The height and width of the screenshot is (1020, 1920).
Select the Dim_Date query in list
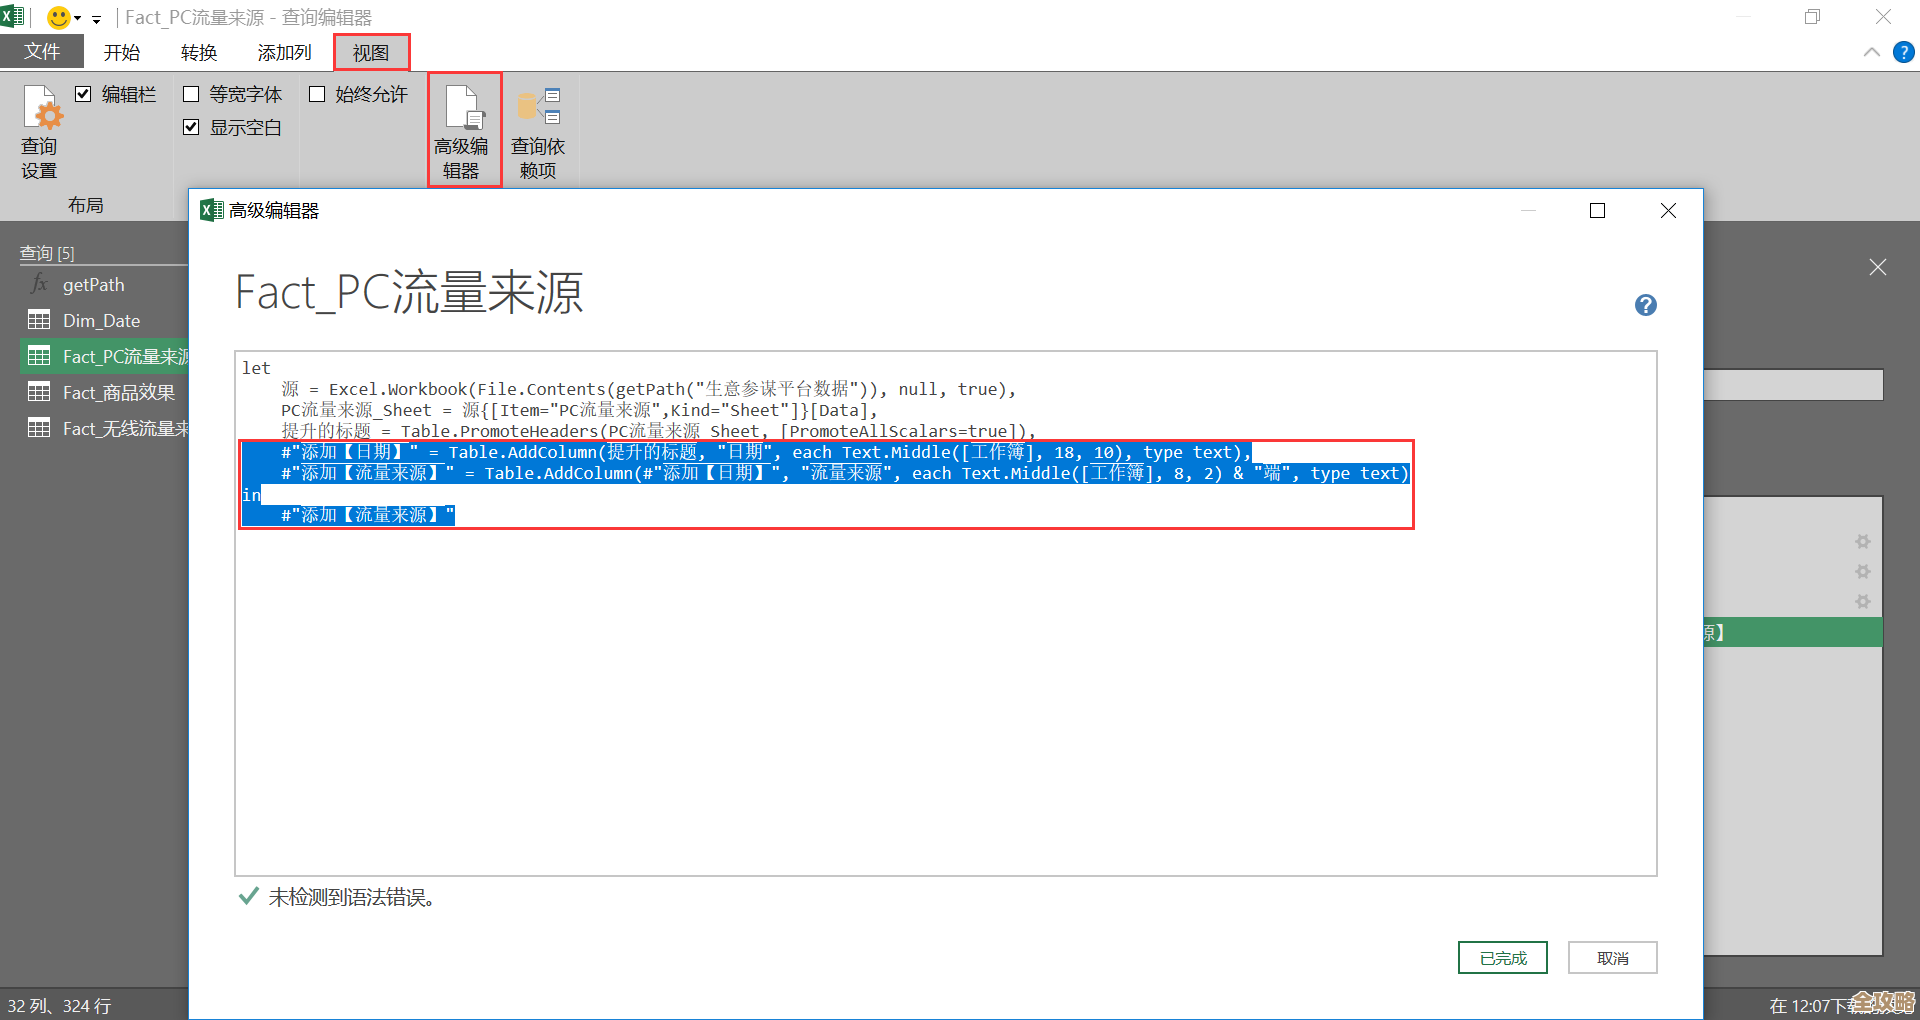pyautogui.click(x=101, y=321)
